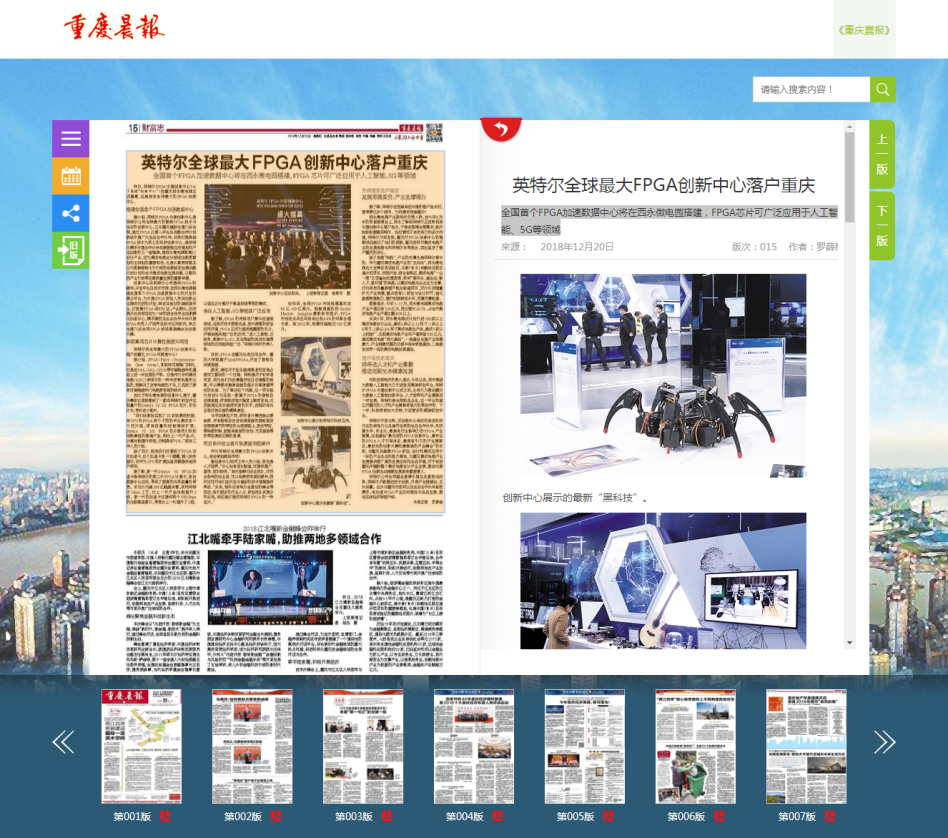Open page thumbnail 第002版
The width and height of the screenshot is (948, 838).
(x=252, y=746)
